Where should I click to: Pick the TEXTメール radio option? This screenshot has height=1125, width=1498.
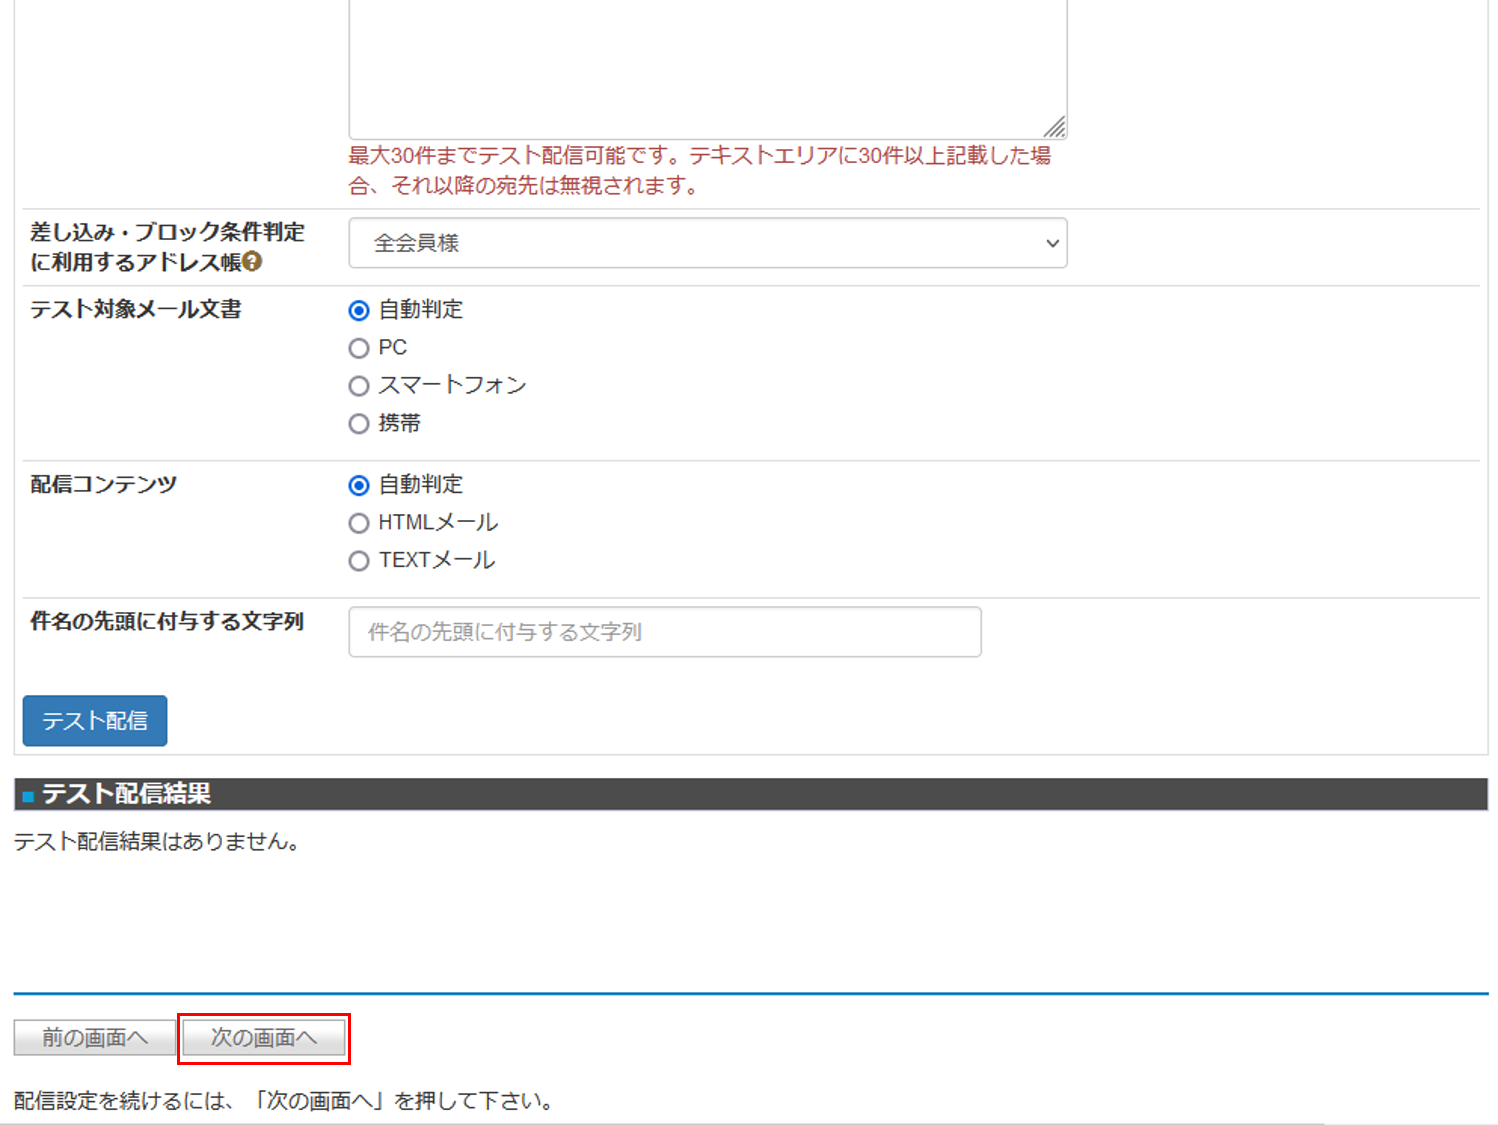359,562
